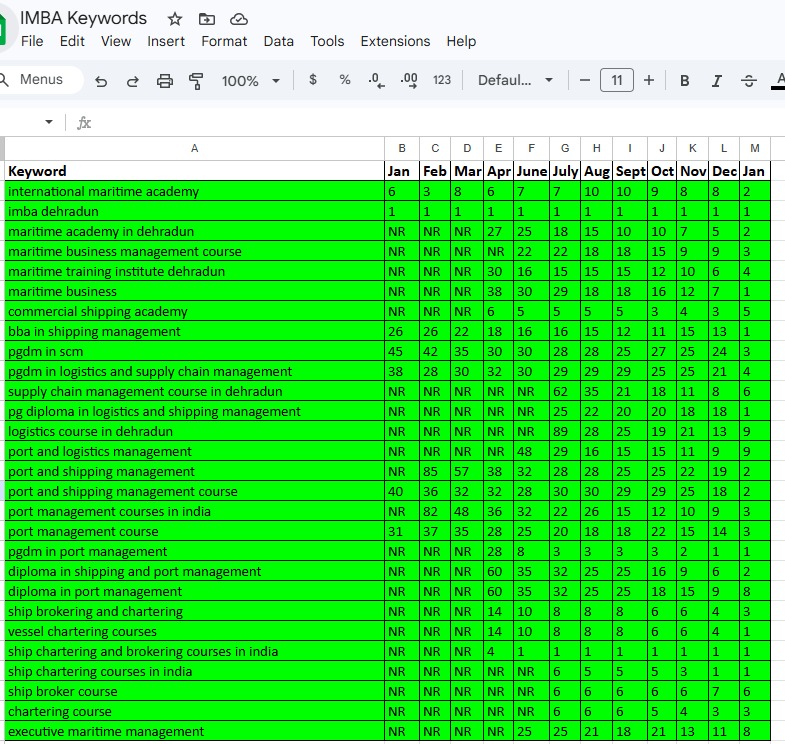Open the Tools menu

click(x=327, y=41)
